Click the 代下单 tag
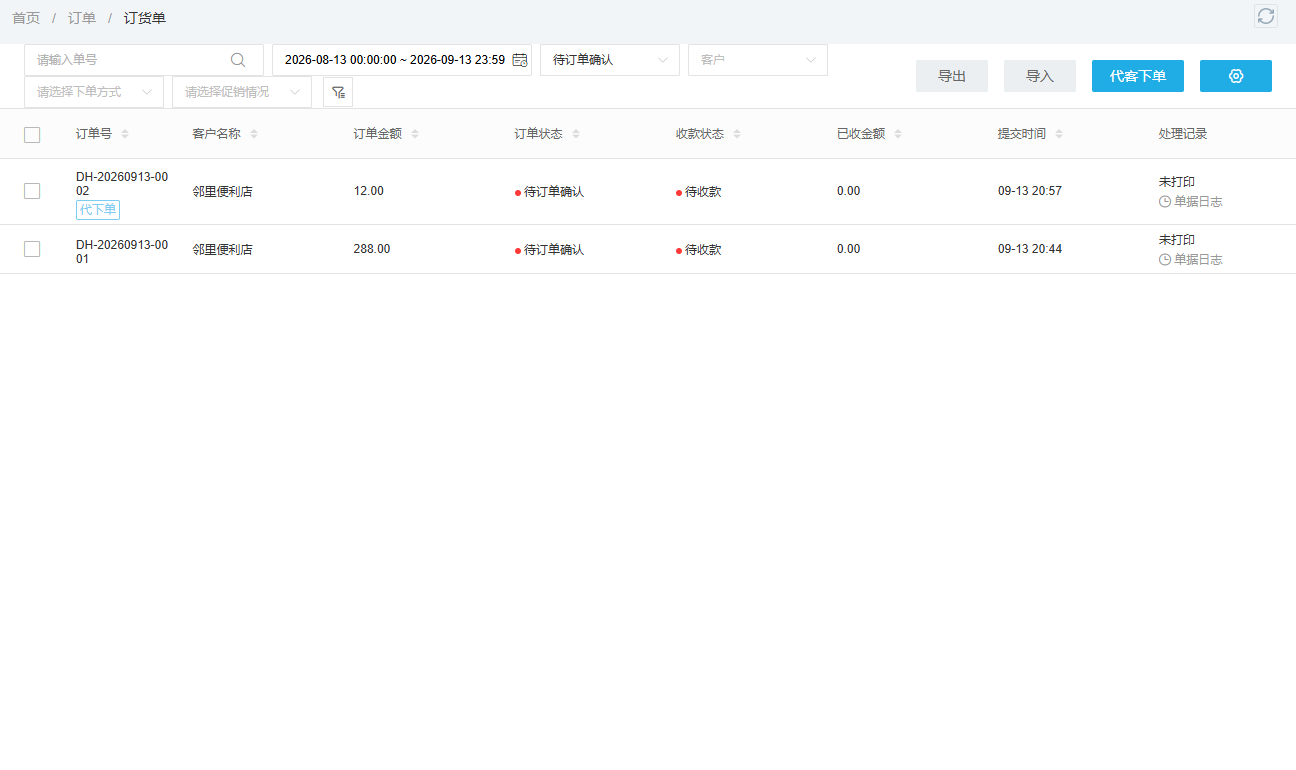 click(98, 210)
